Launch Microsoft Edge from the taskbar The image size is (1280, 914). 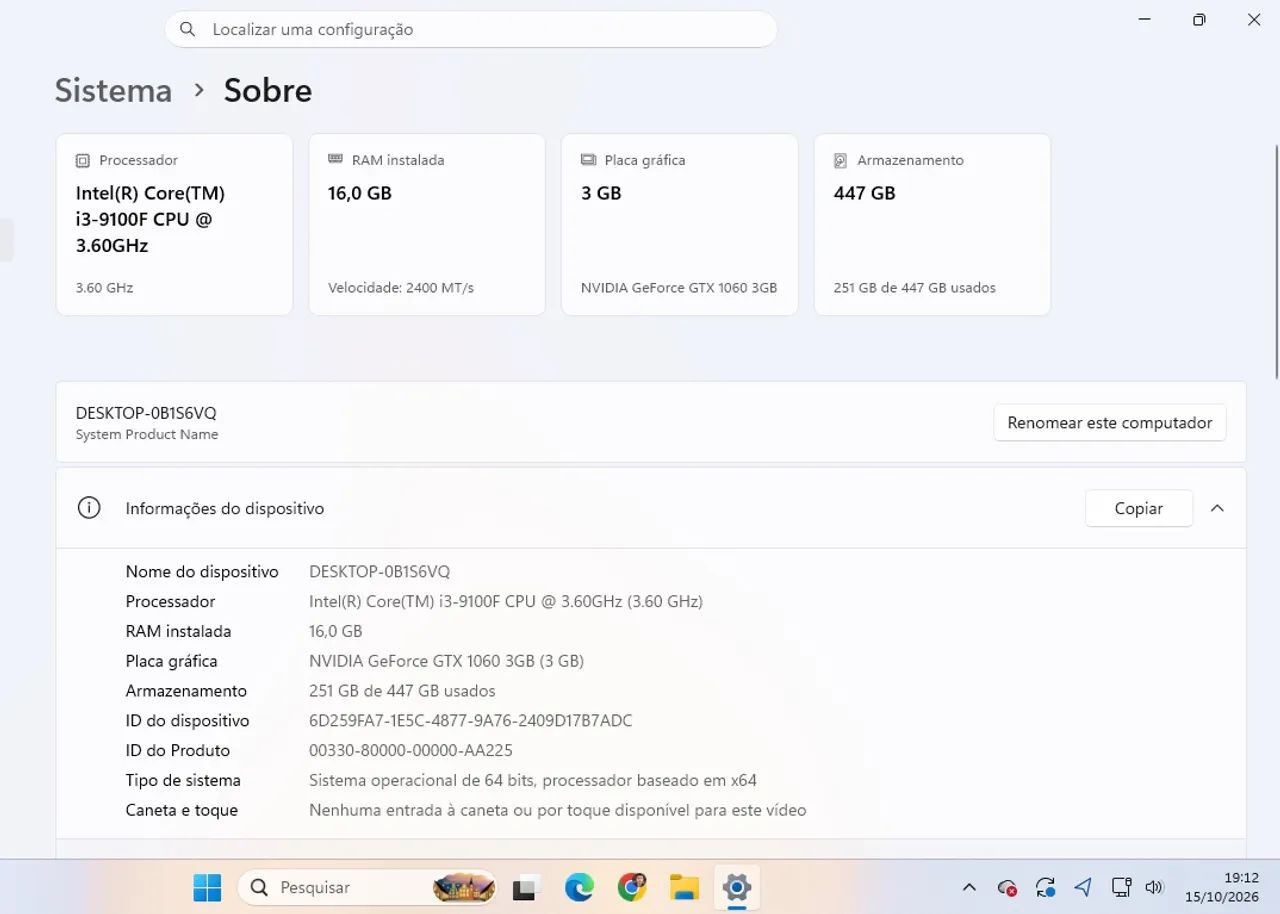point(579,887)
